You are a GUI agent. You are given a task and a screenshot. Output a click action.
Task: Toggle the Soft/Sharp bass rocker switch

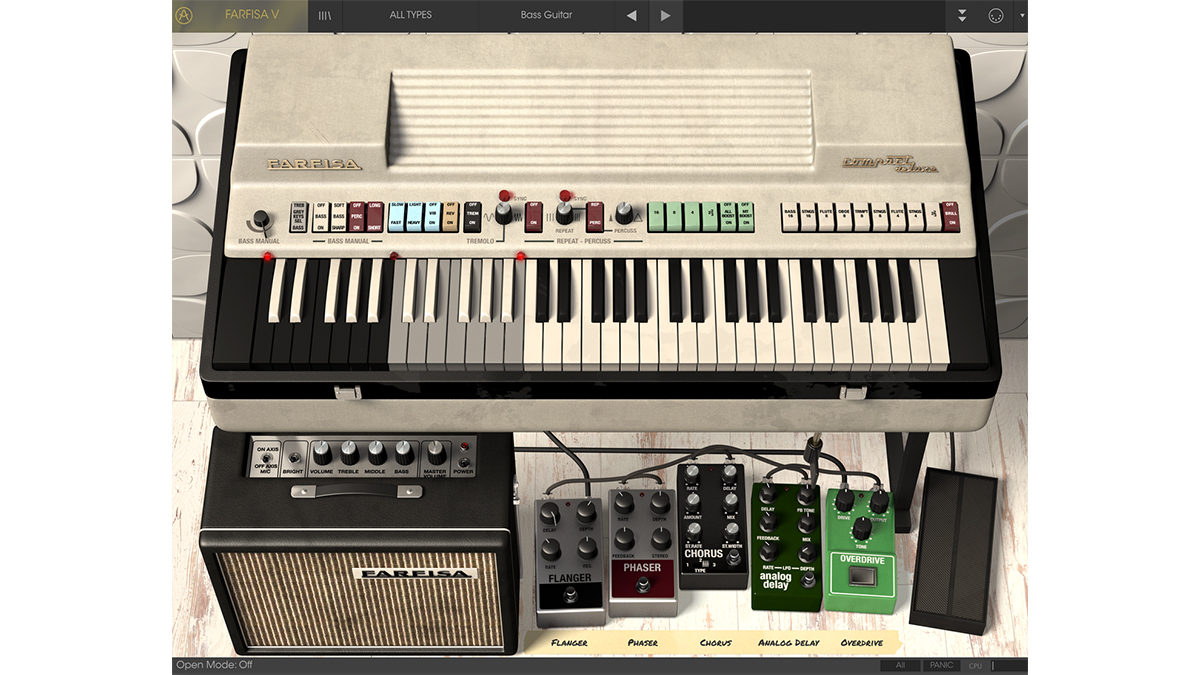click(339, 217)
